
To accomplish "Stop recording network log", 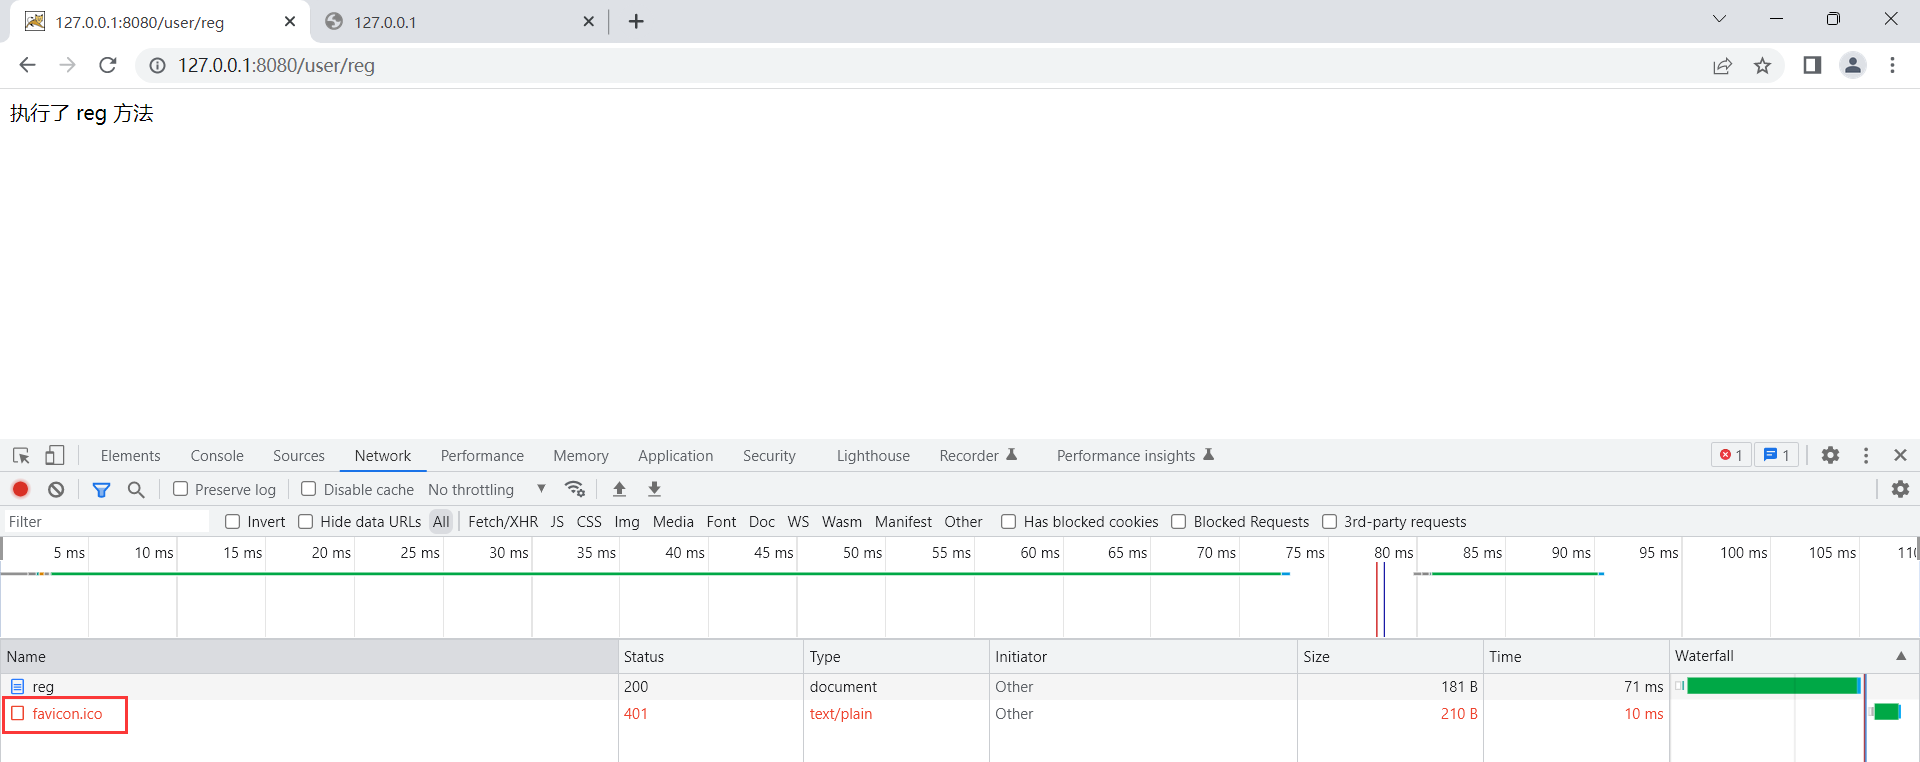I will click(x=20, y=489).
